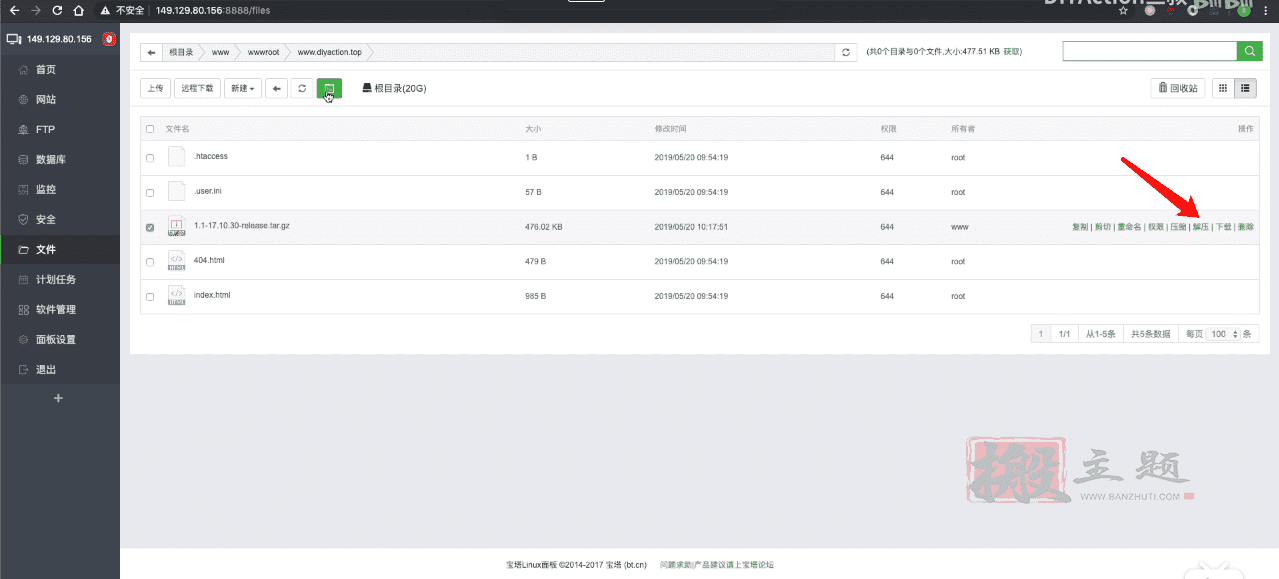Click the green search icon button
This screenshot has height=579, width=1279.
1249,51
